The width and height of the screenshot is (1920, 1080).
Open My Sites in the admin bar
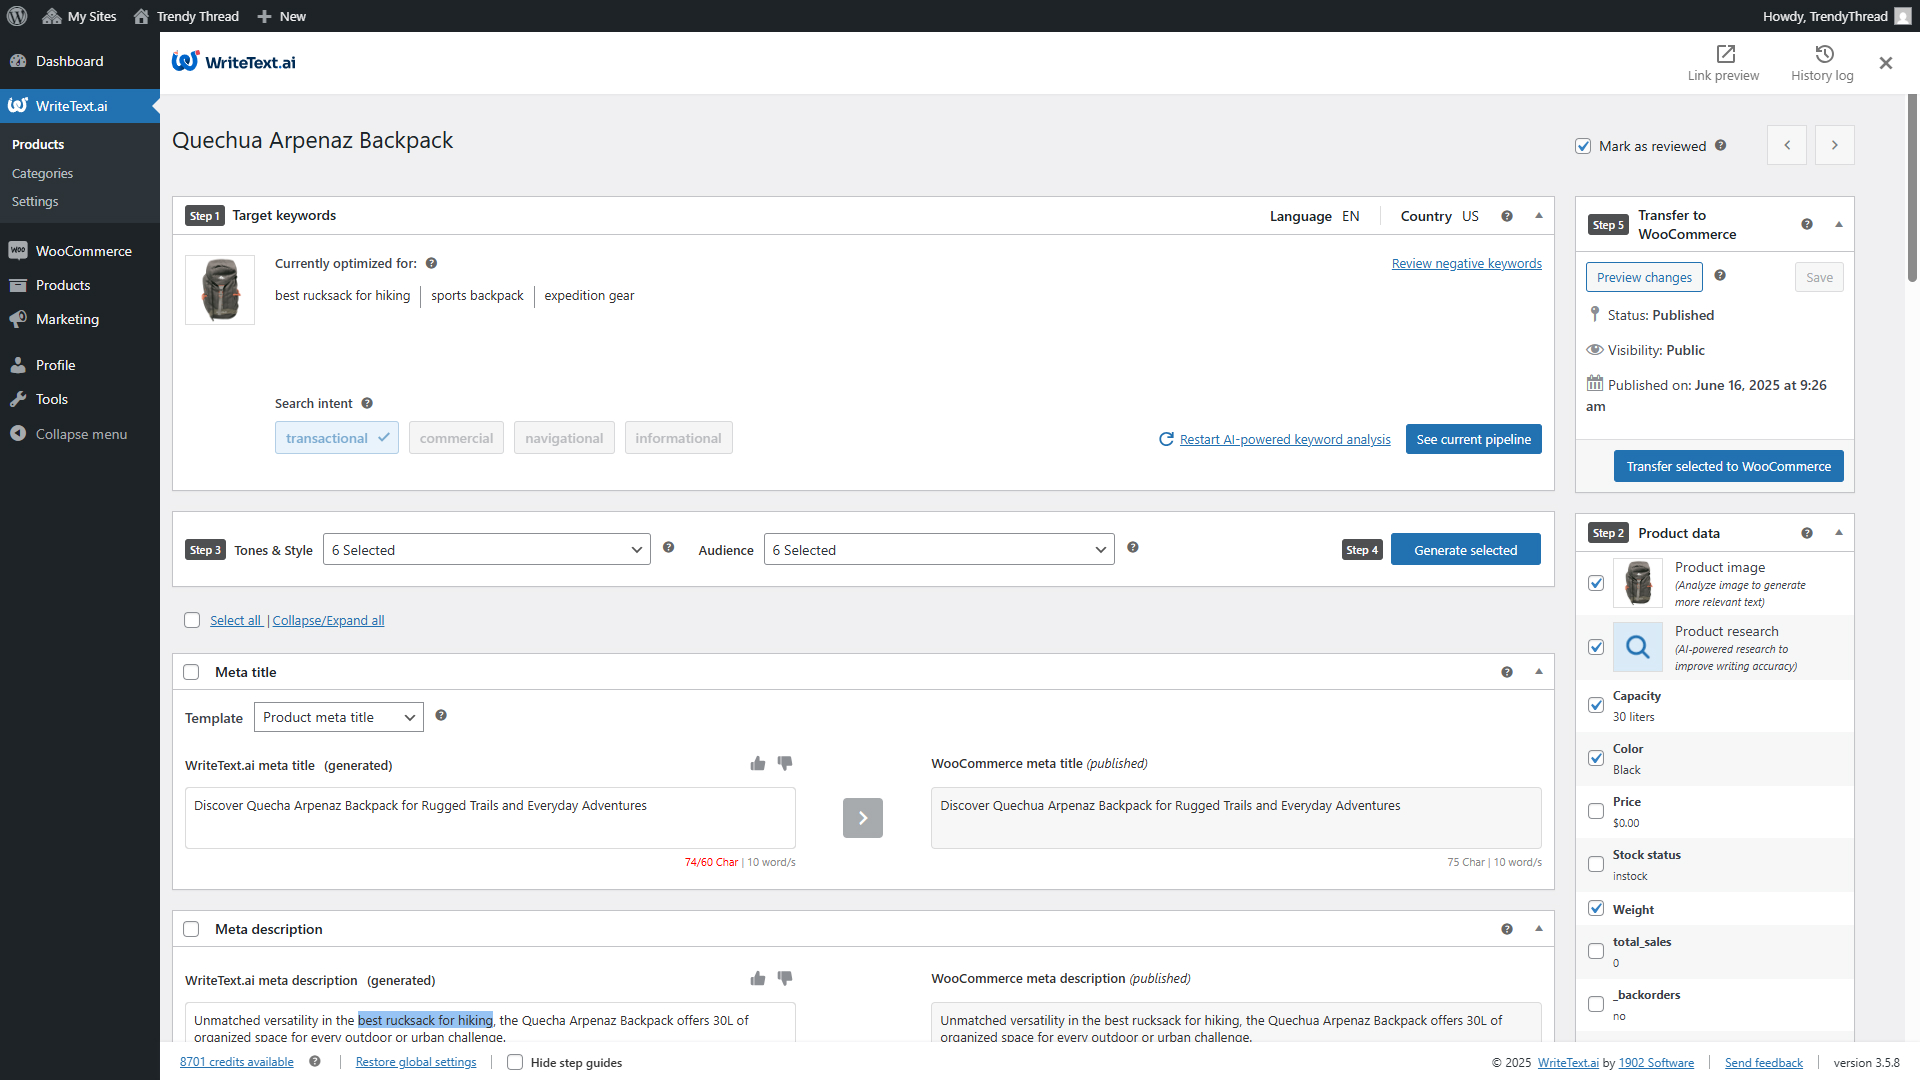tap(79, 16)
